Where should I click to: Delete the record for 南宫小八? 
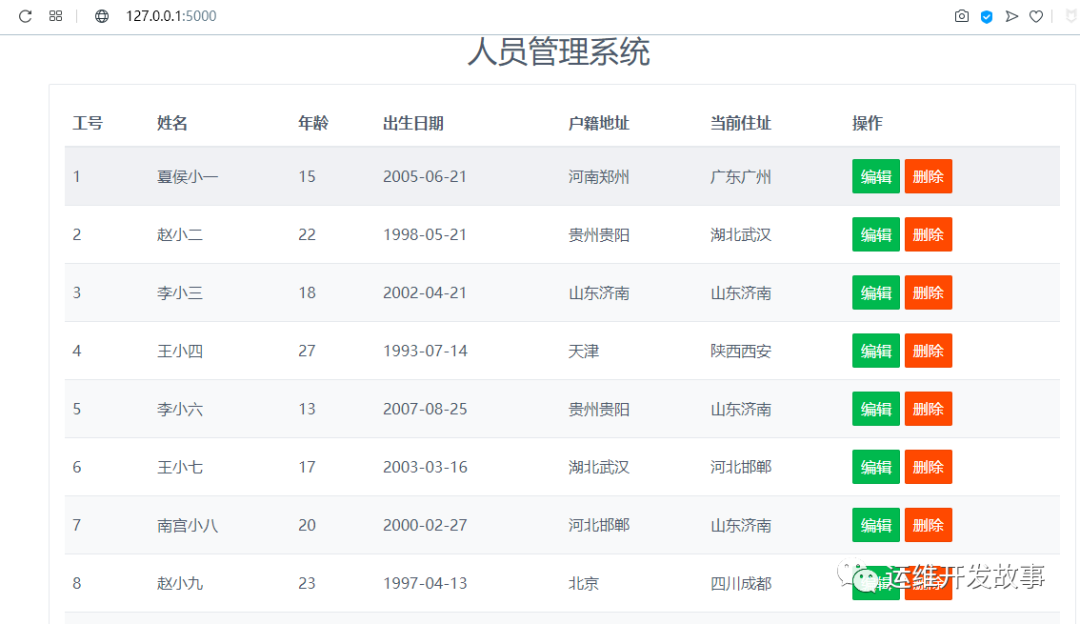point(928,525)
